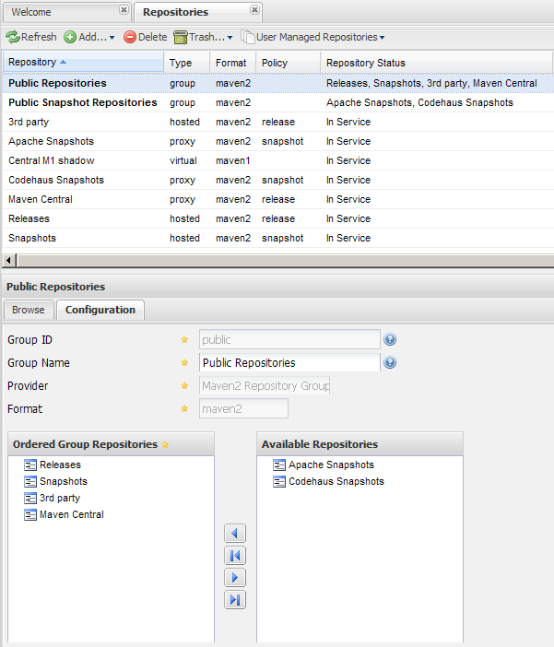Click the help icon beside Group ID
This screenshot has width=554, height=647.
click(390, 340)
